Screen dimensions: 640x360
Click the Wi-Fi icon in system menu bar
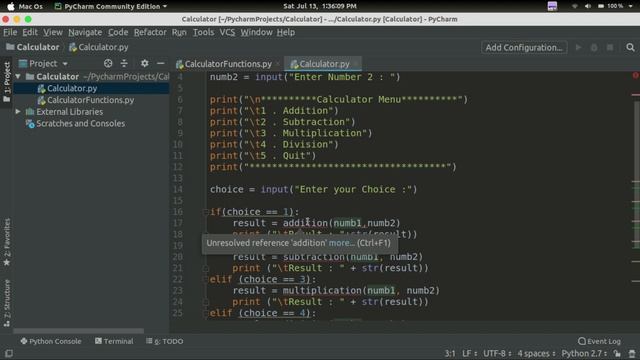pyautogui.click(x=575, y=6)
